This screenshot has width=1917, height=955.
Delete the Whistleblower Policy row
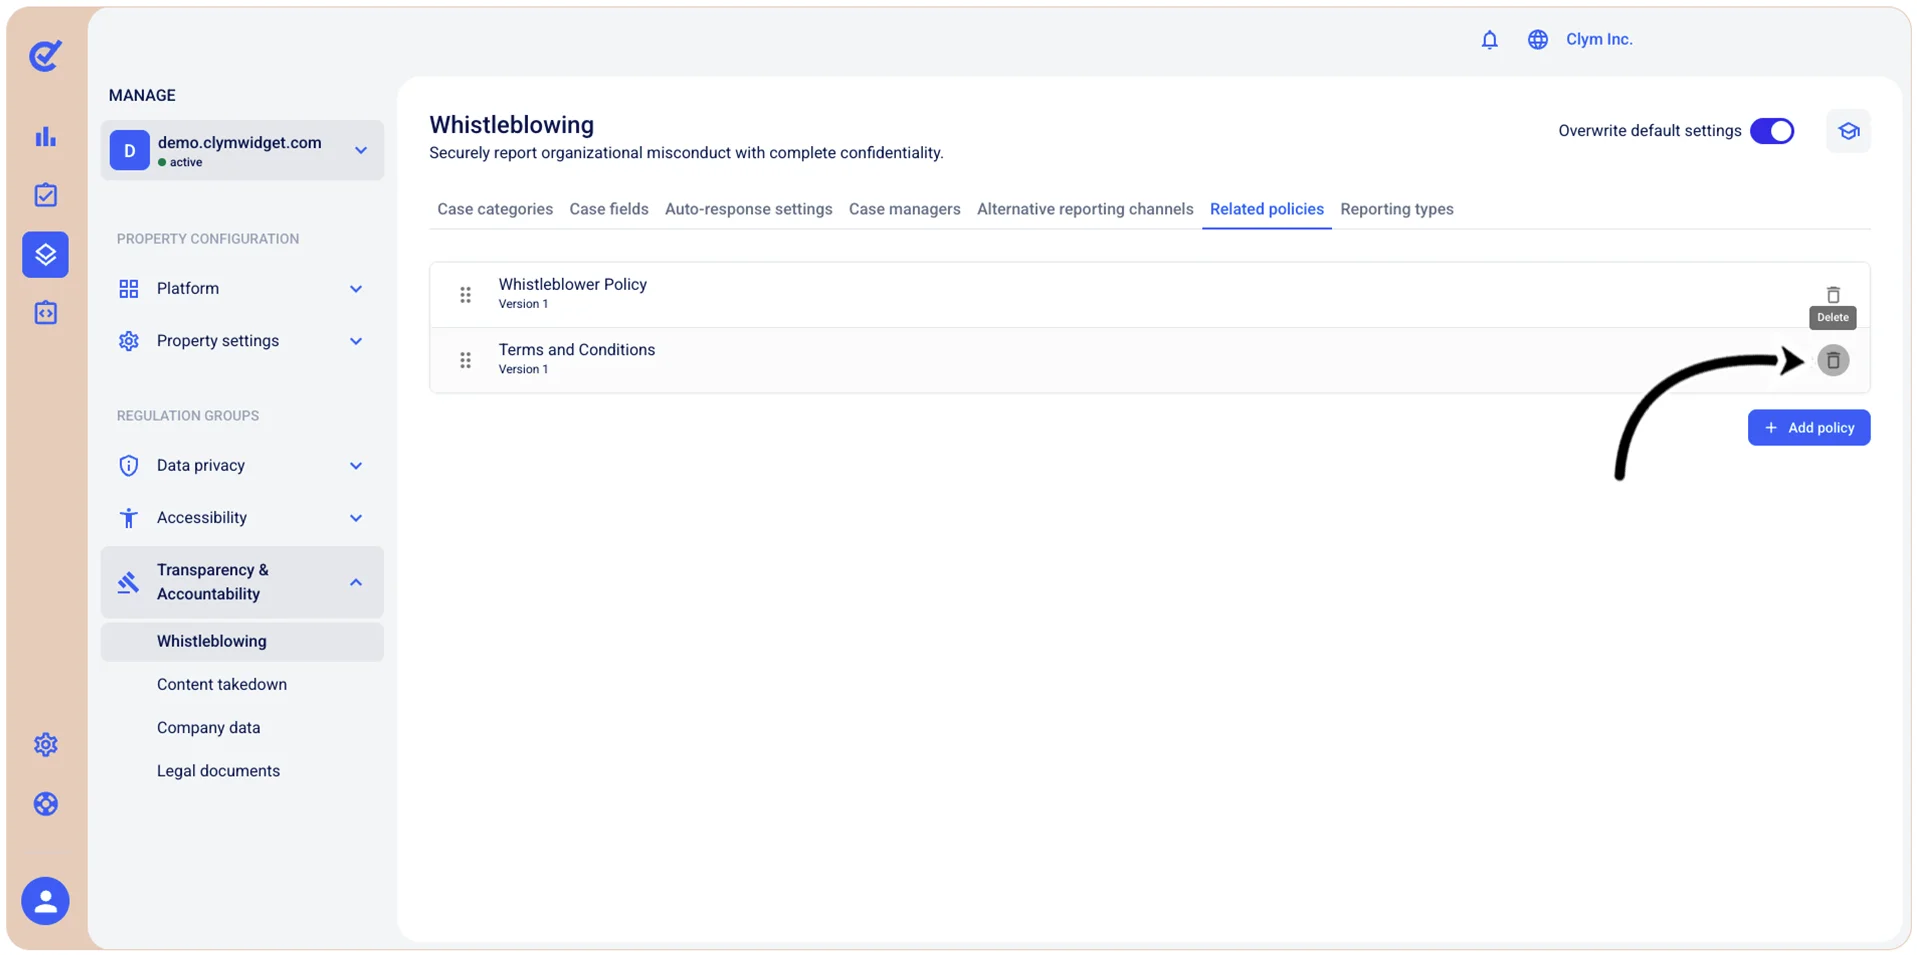1832,295
